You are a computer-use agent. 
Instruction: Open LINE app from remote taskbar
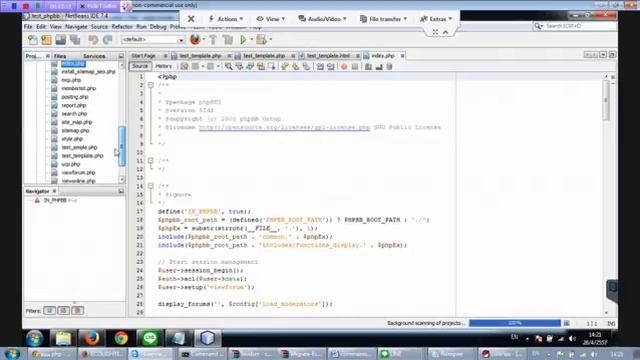(150, 338)
